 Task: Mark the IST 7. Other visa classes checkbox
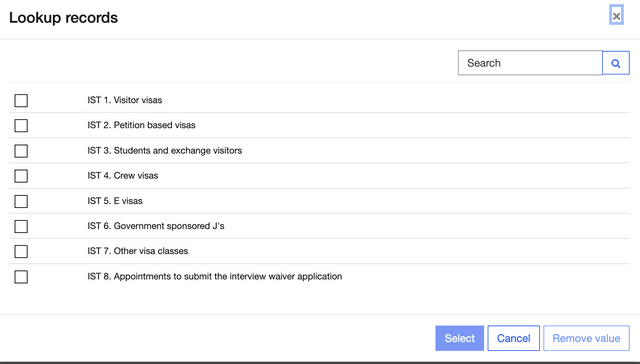pyautogui.click(x=21, y=251)
